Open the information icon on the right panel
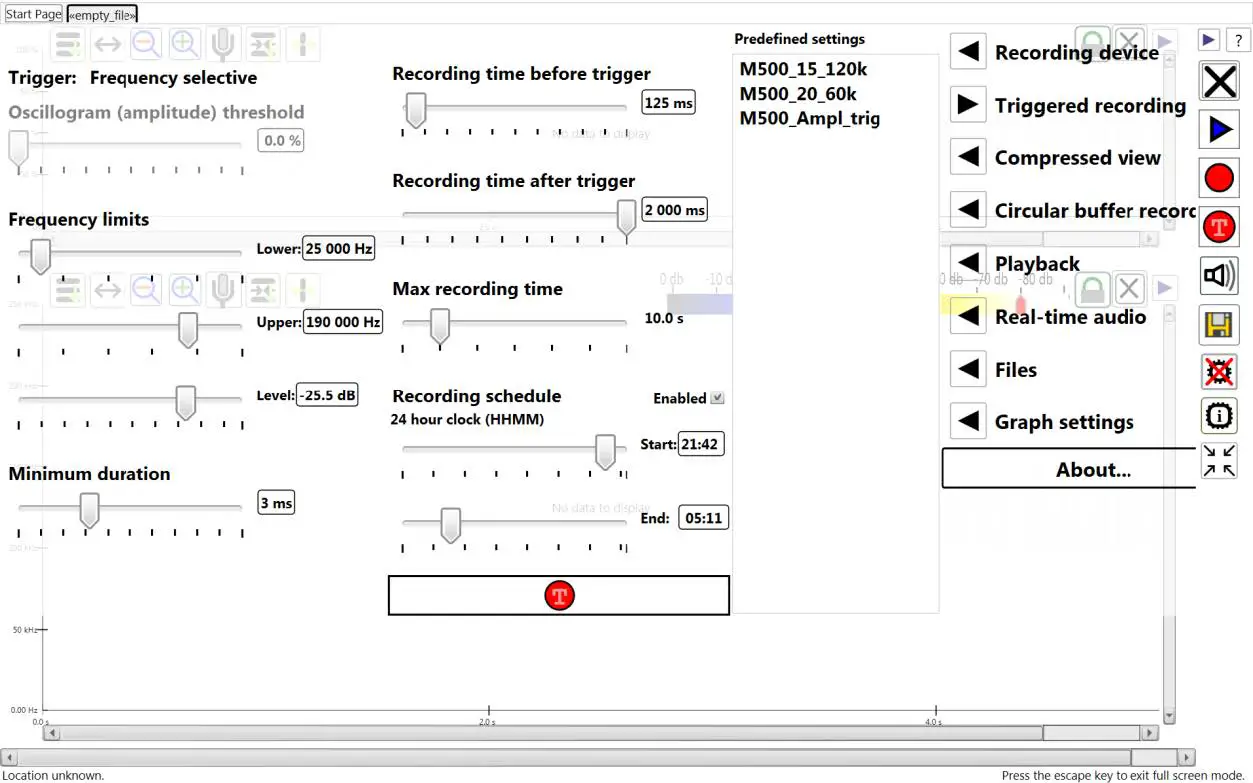Viewport: 1253px width, 783px height. (x=1218, y=416)
